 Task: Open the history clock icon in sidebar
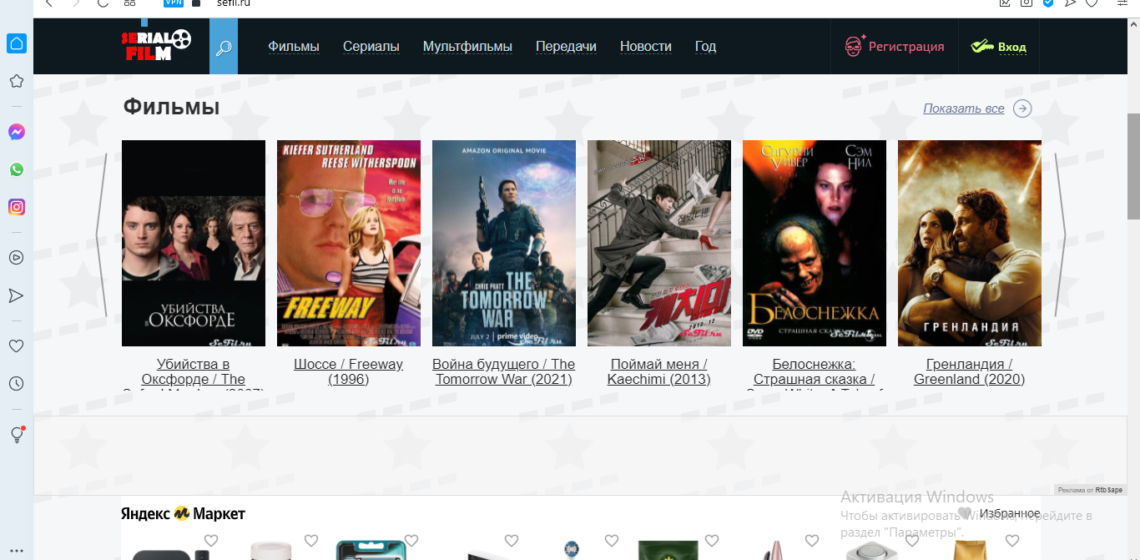[16, 383]
